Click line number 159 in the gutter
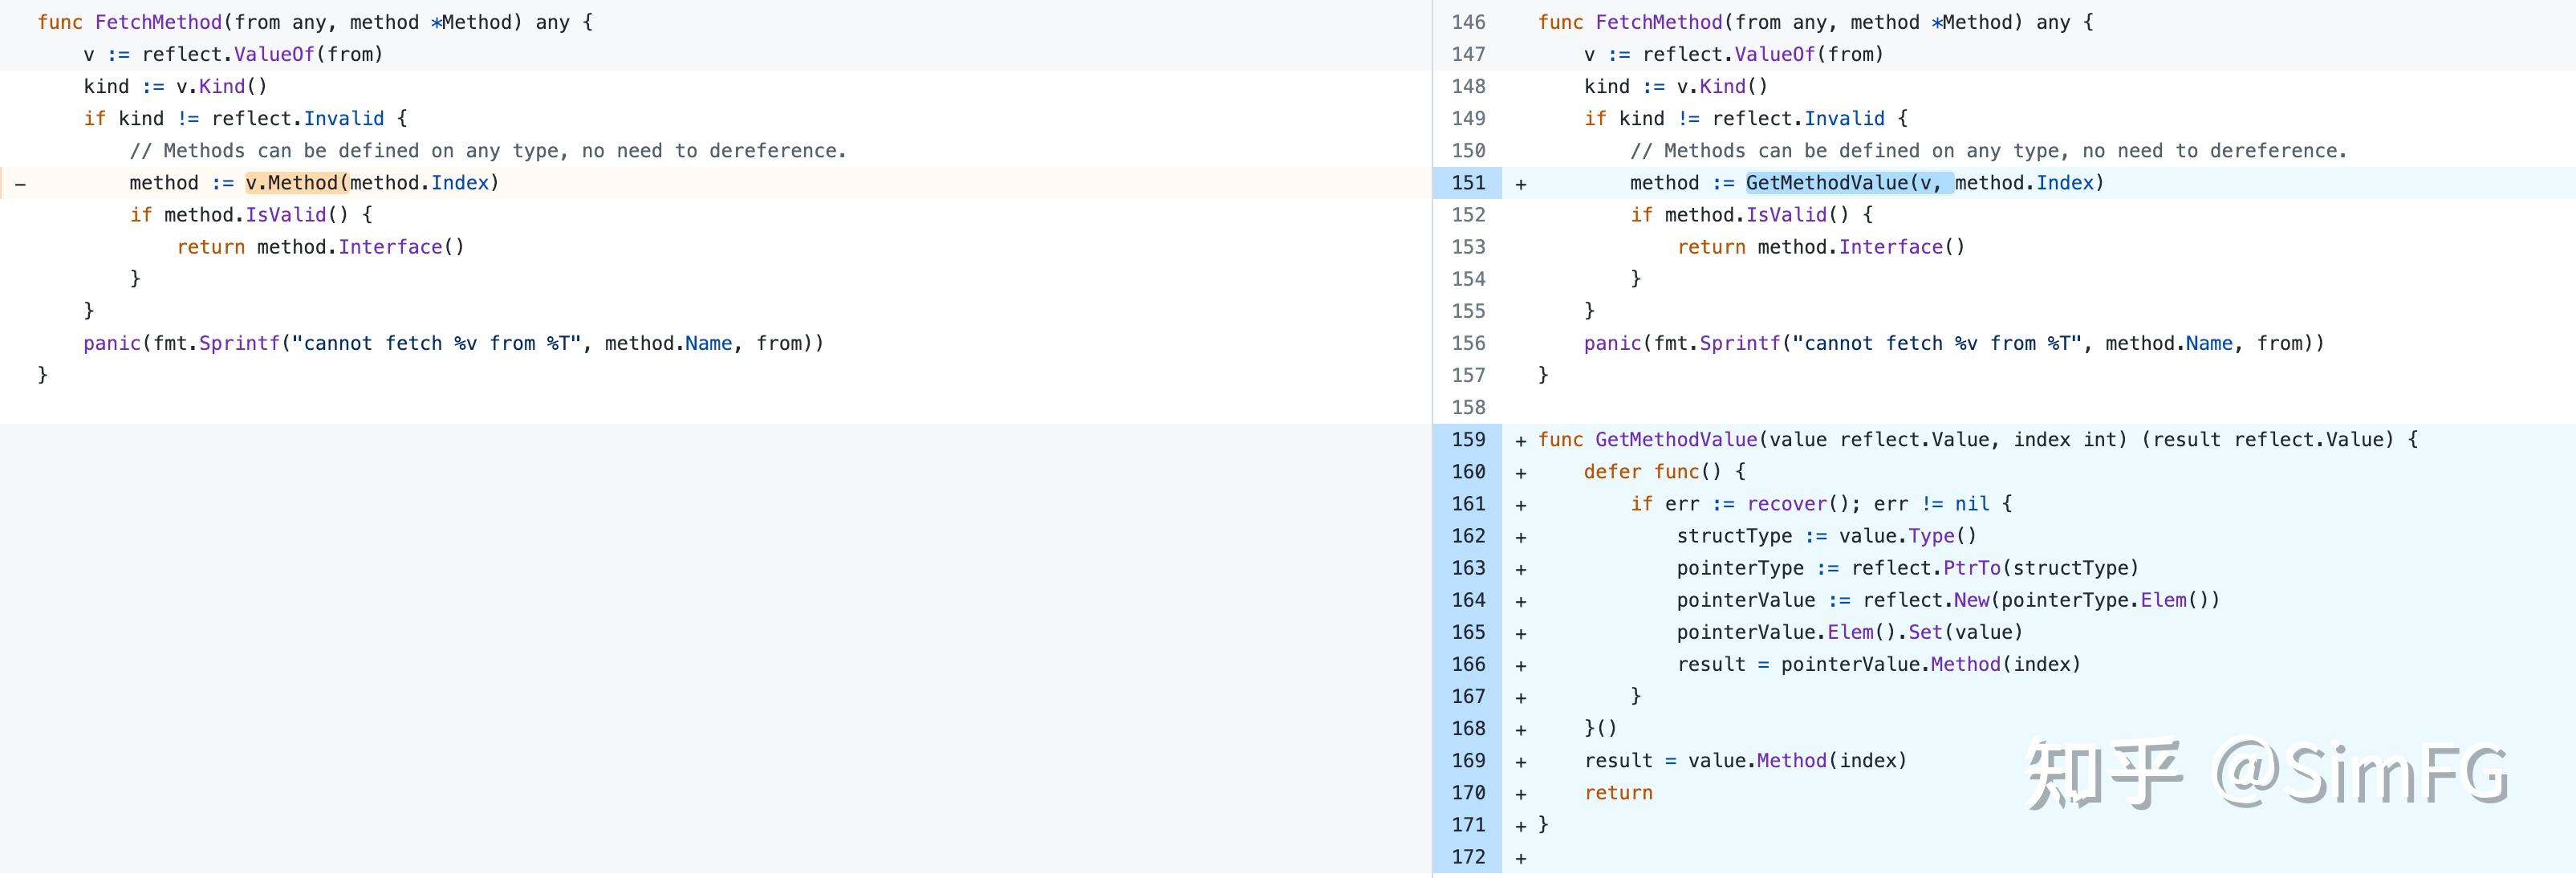 pos(1468,440)
